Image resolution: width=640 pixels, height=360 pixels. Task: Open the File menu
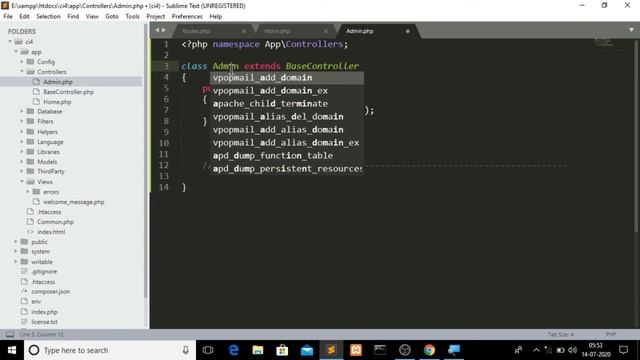pos(8,16)
